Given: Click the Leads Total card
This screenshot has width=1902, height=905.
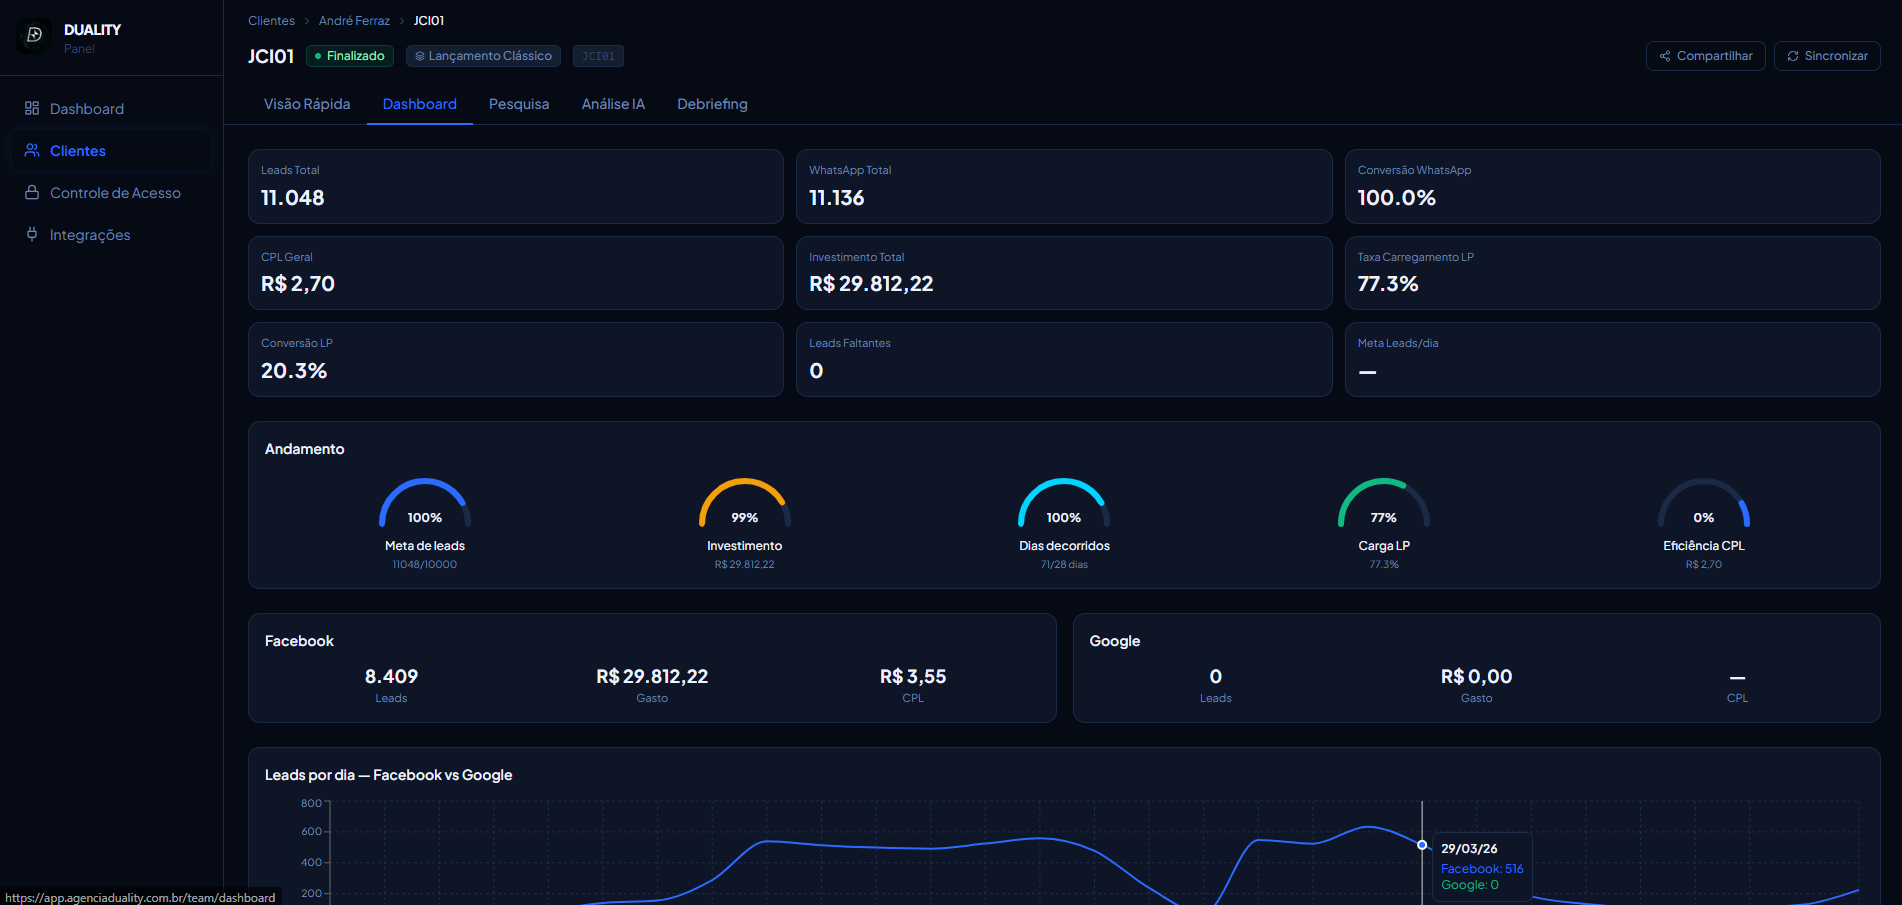Looking at the screenshot, I should (516, 186).
